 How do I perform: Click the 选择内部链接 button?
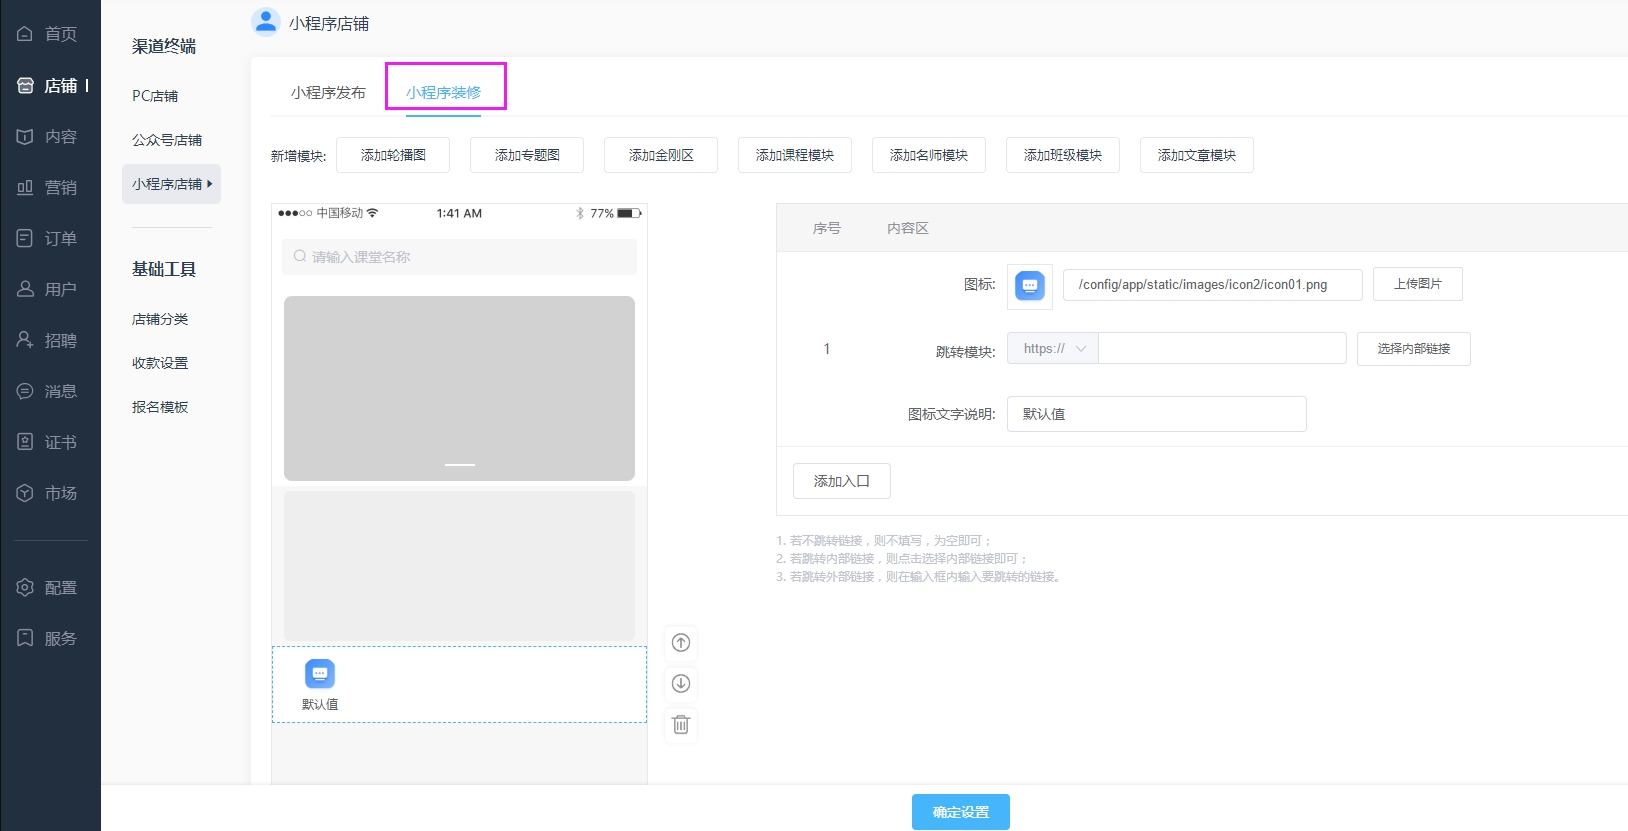pyautogui.click(x=1414, y=349)
